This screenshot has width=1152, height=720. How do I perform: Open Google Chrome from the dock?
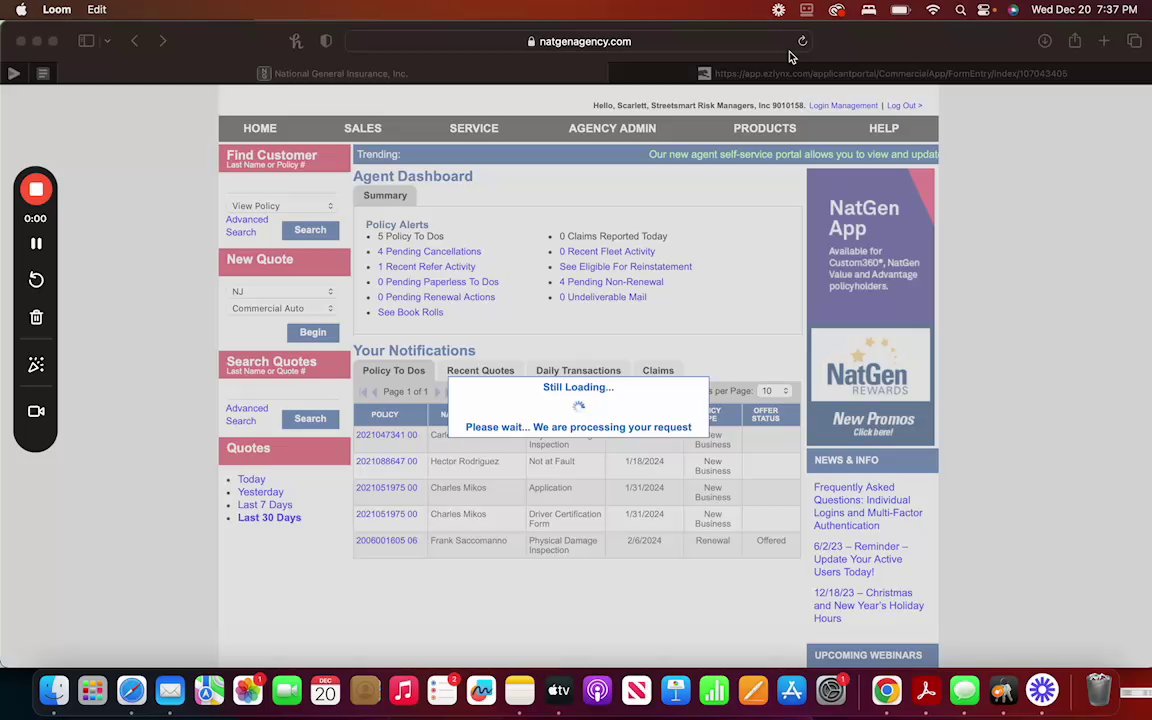point(887,691)
